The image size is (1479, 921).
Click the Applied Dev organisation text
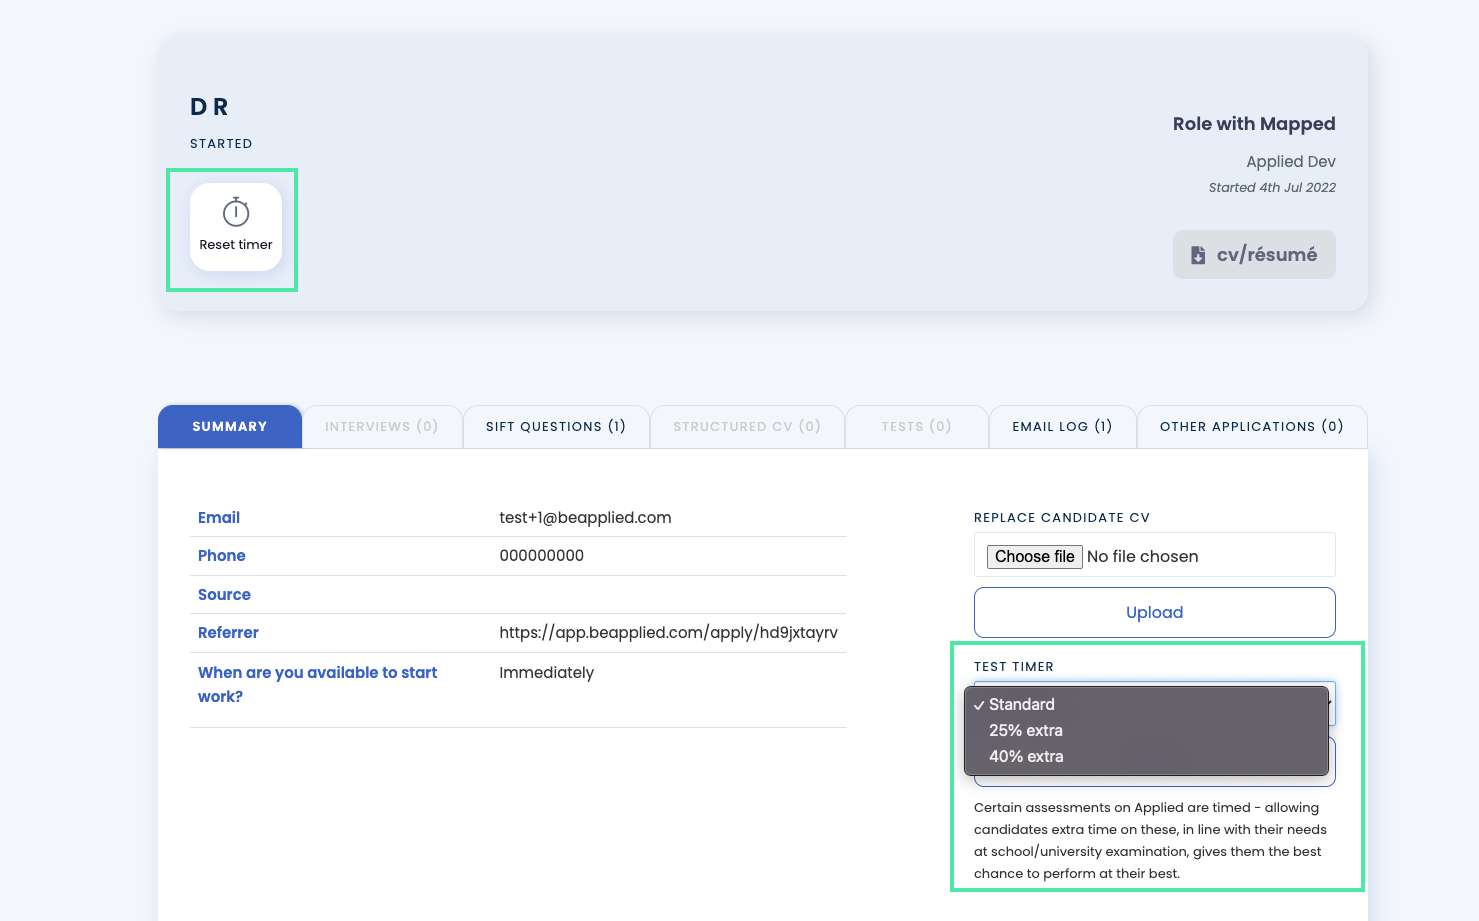(x=1290, y=162)
